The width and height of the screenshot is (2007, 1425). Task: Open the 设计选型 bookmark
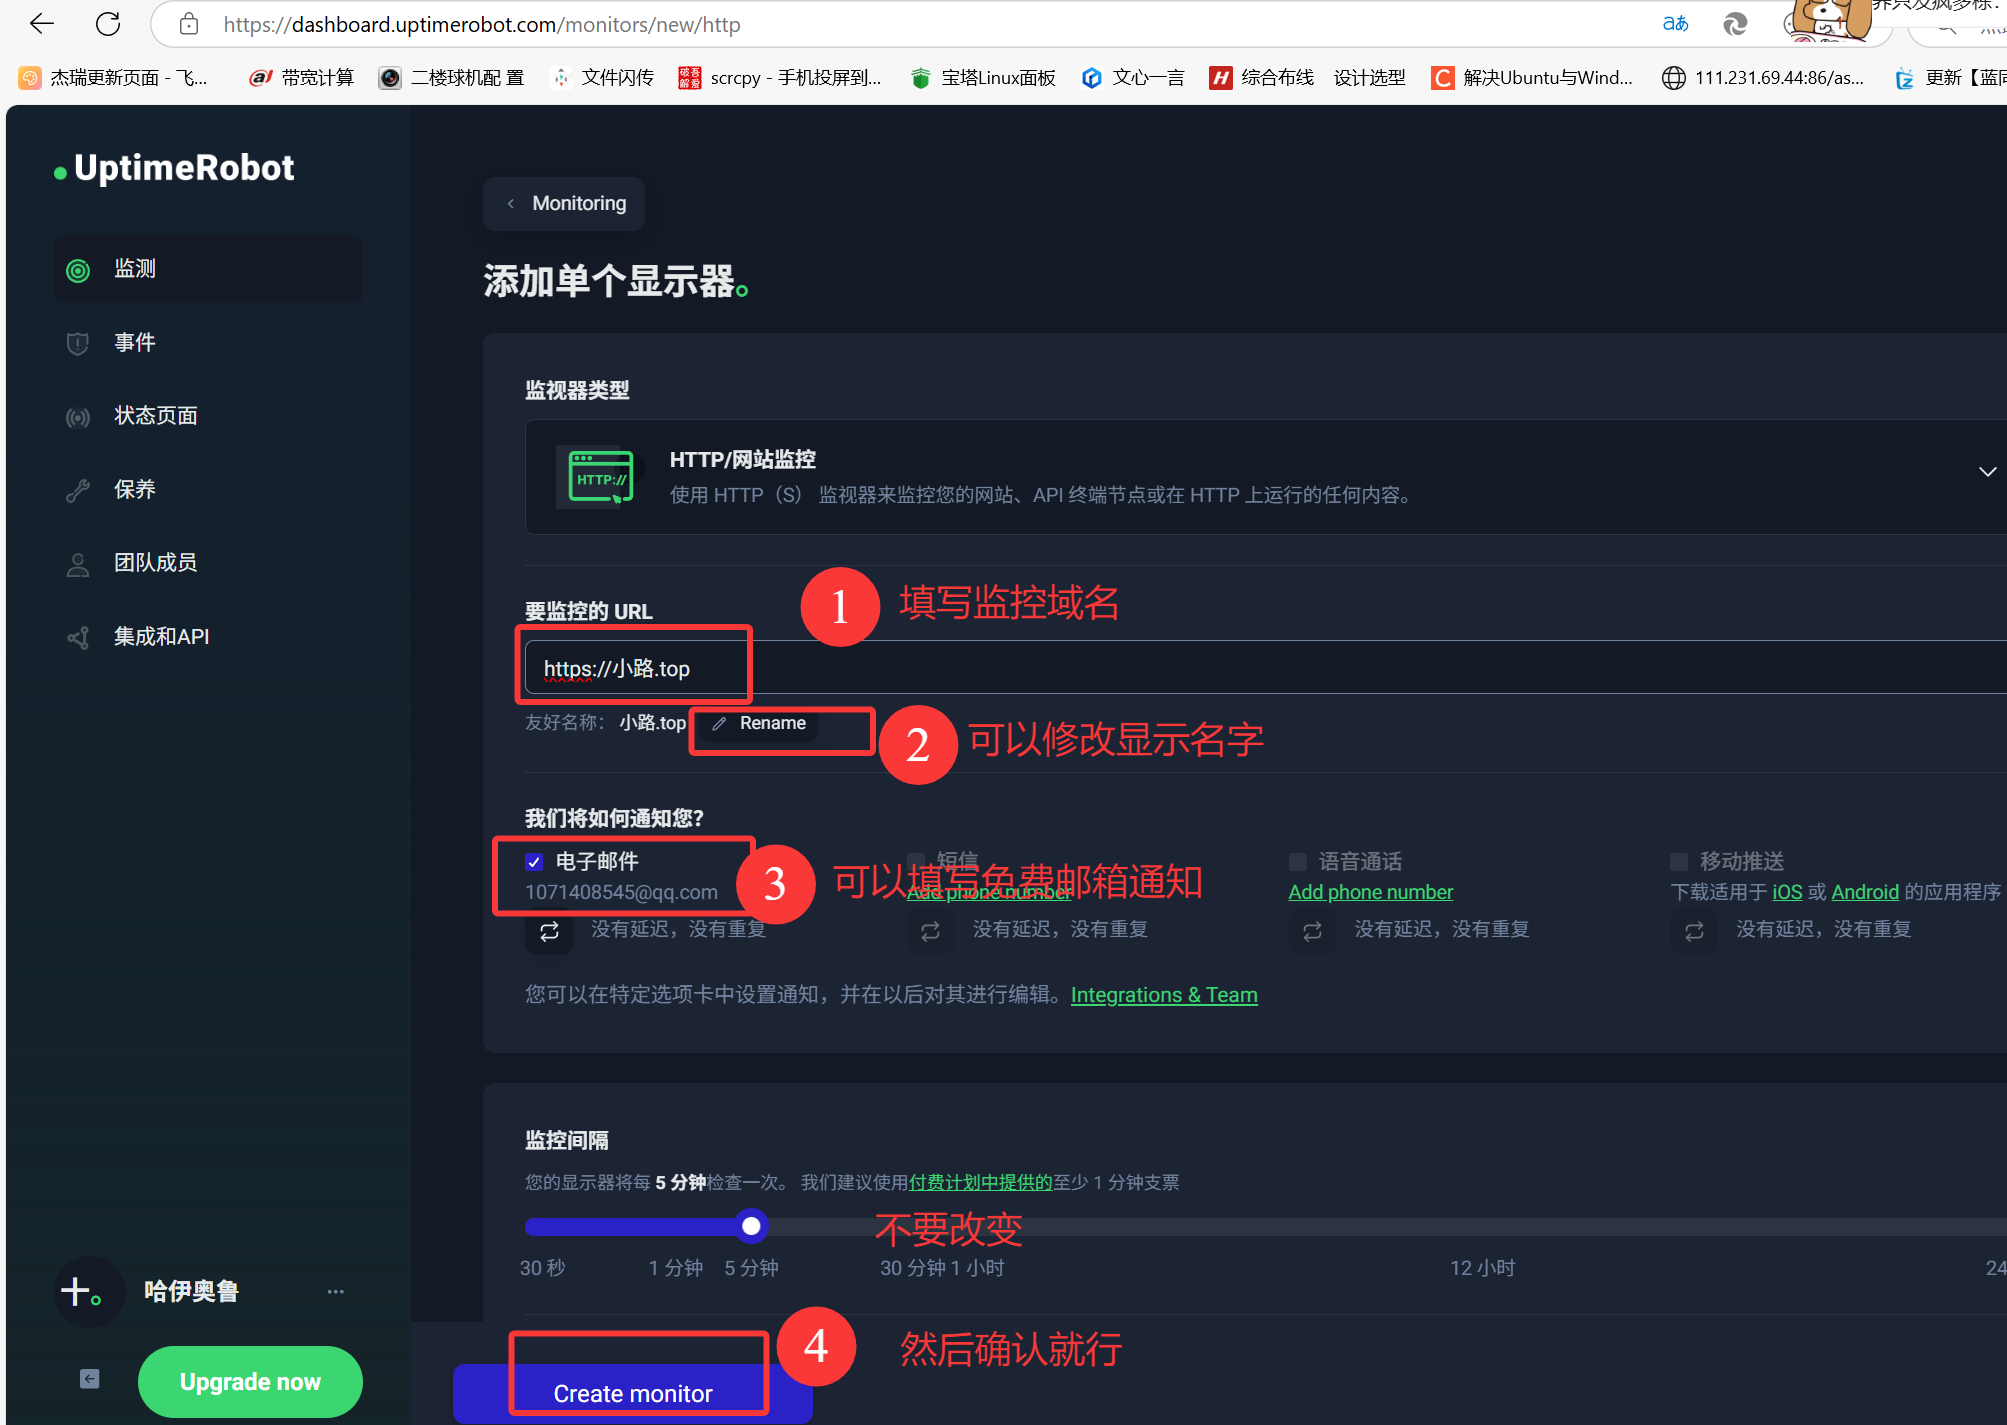pos(1370,78)
